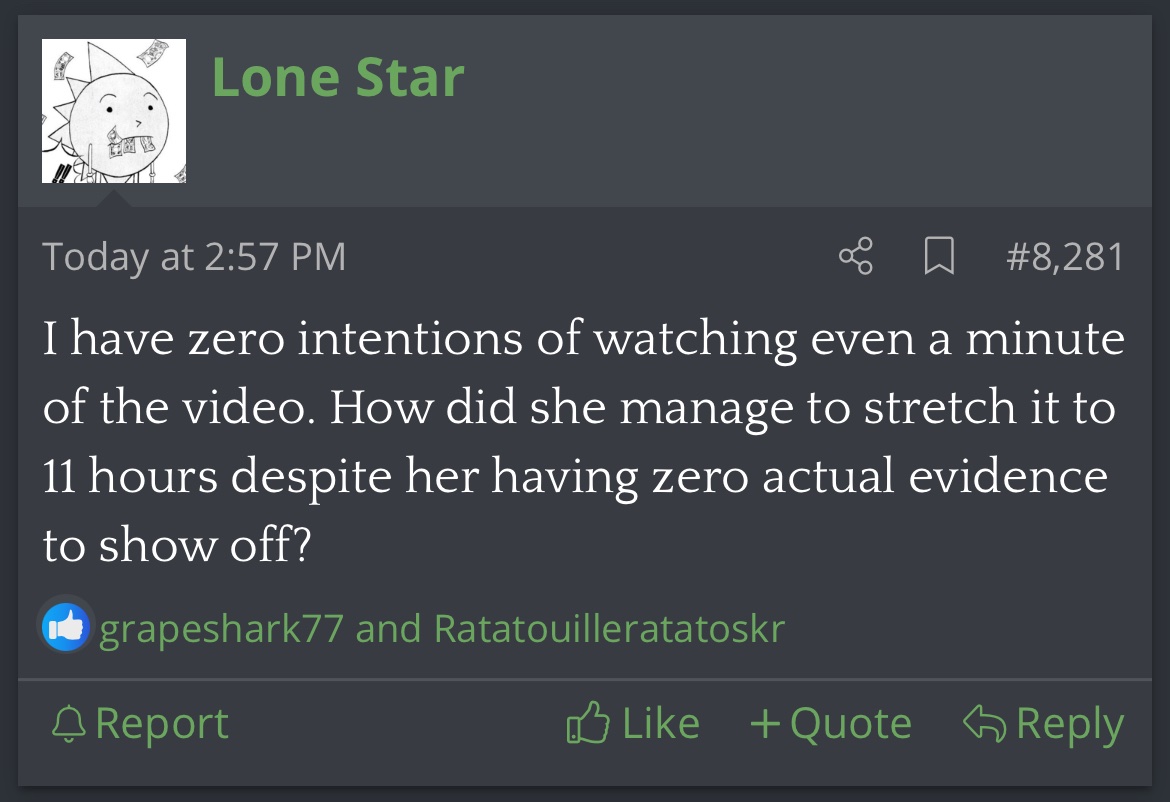The width and height of the screenshot is (1170, 802).
Task: Click the share icon beside the bookmark
Action: click(855, 256)
